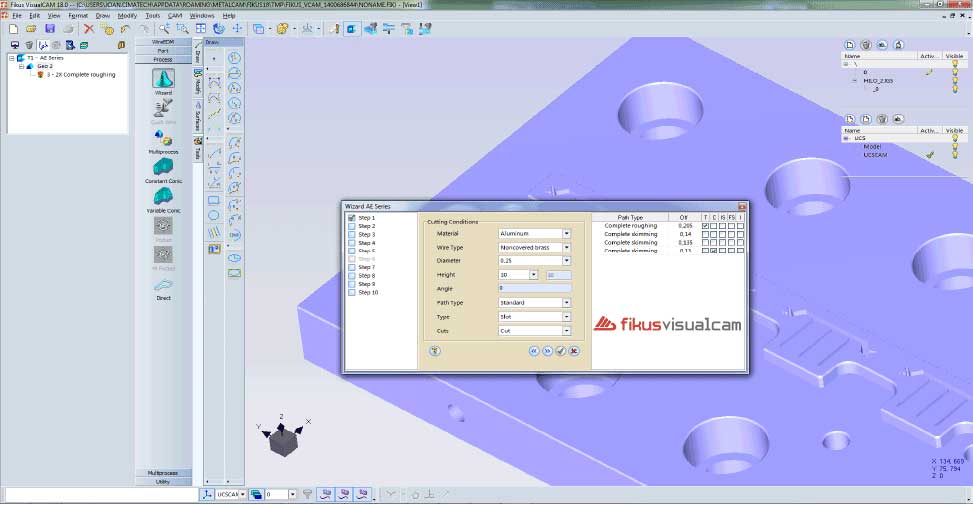Expand the Utility panel section
The image size is (973, 505).
[x=162, y=481]
